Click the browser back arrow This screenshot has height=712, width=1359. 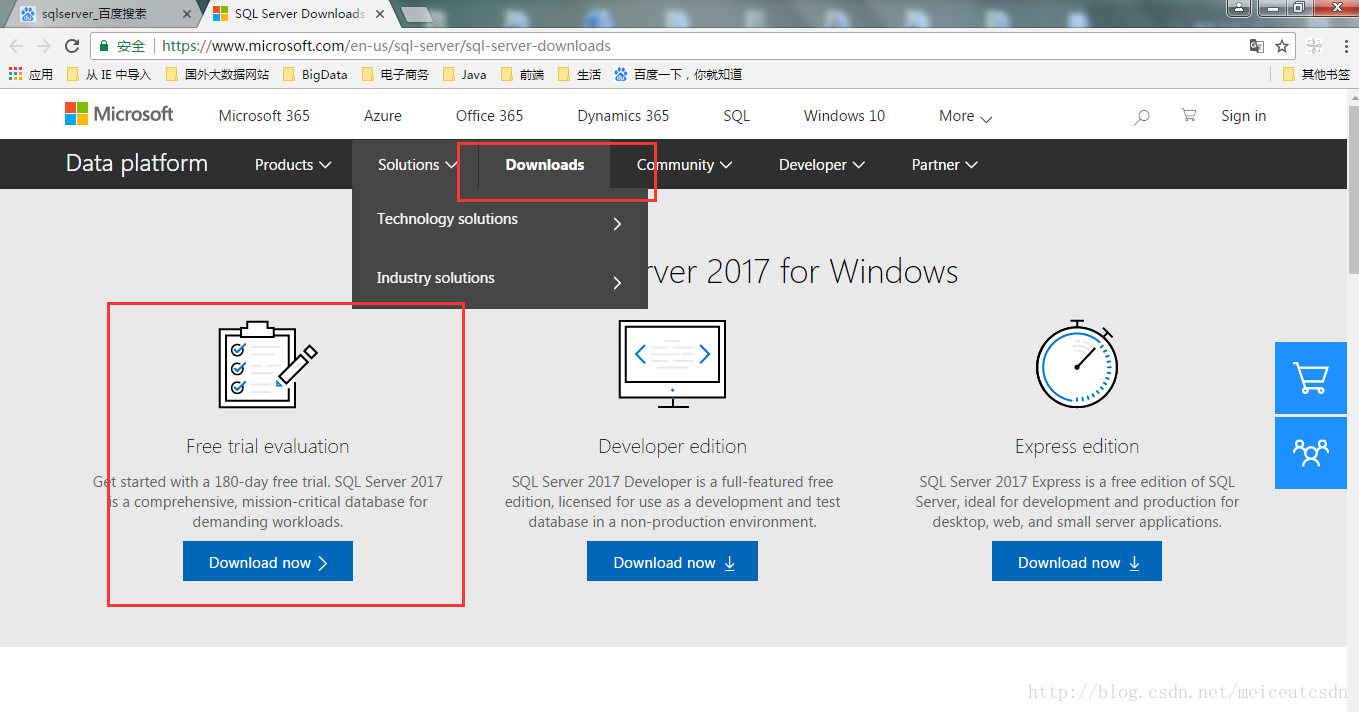click(x=16, y=46)
